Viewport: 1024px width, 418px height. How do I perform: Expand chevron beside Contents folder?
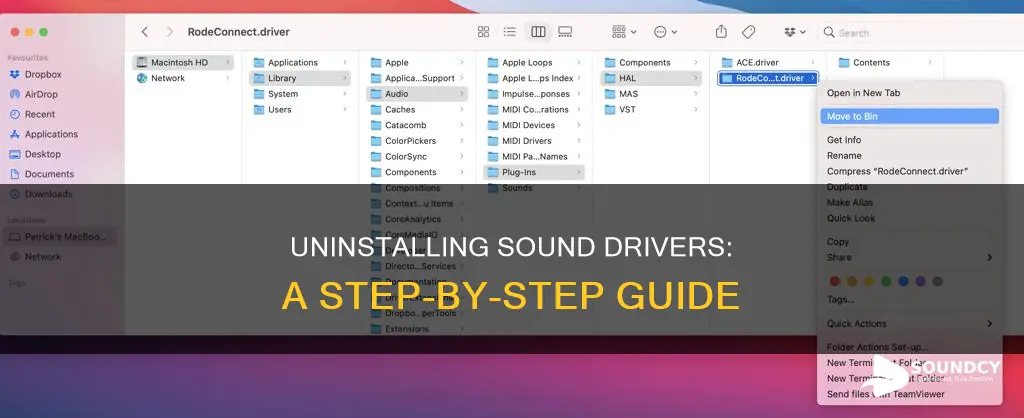[x=929, y=62]
